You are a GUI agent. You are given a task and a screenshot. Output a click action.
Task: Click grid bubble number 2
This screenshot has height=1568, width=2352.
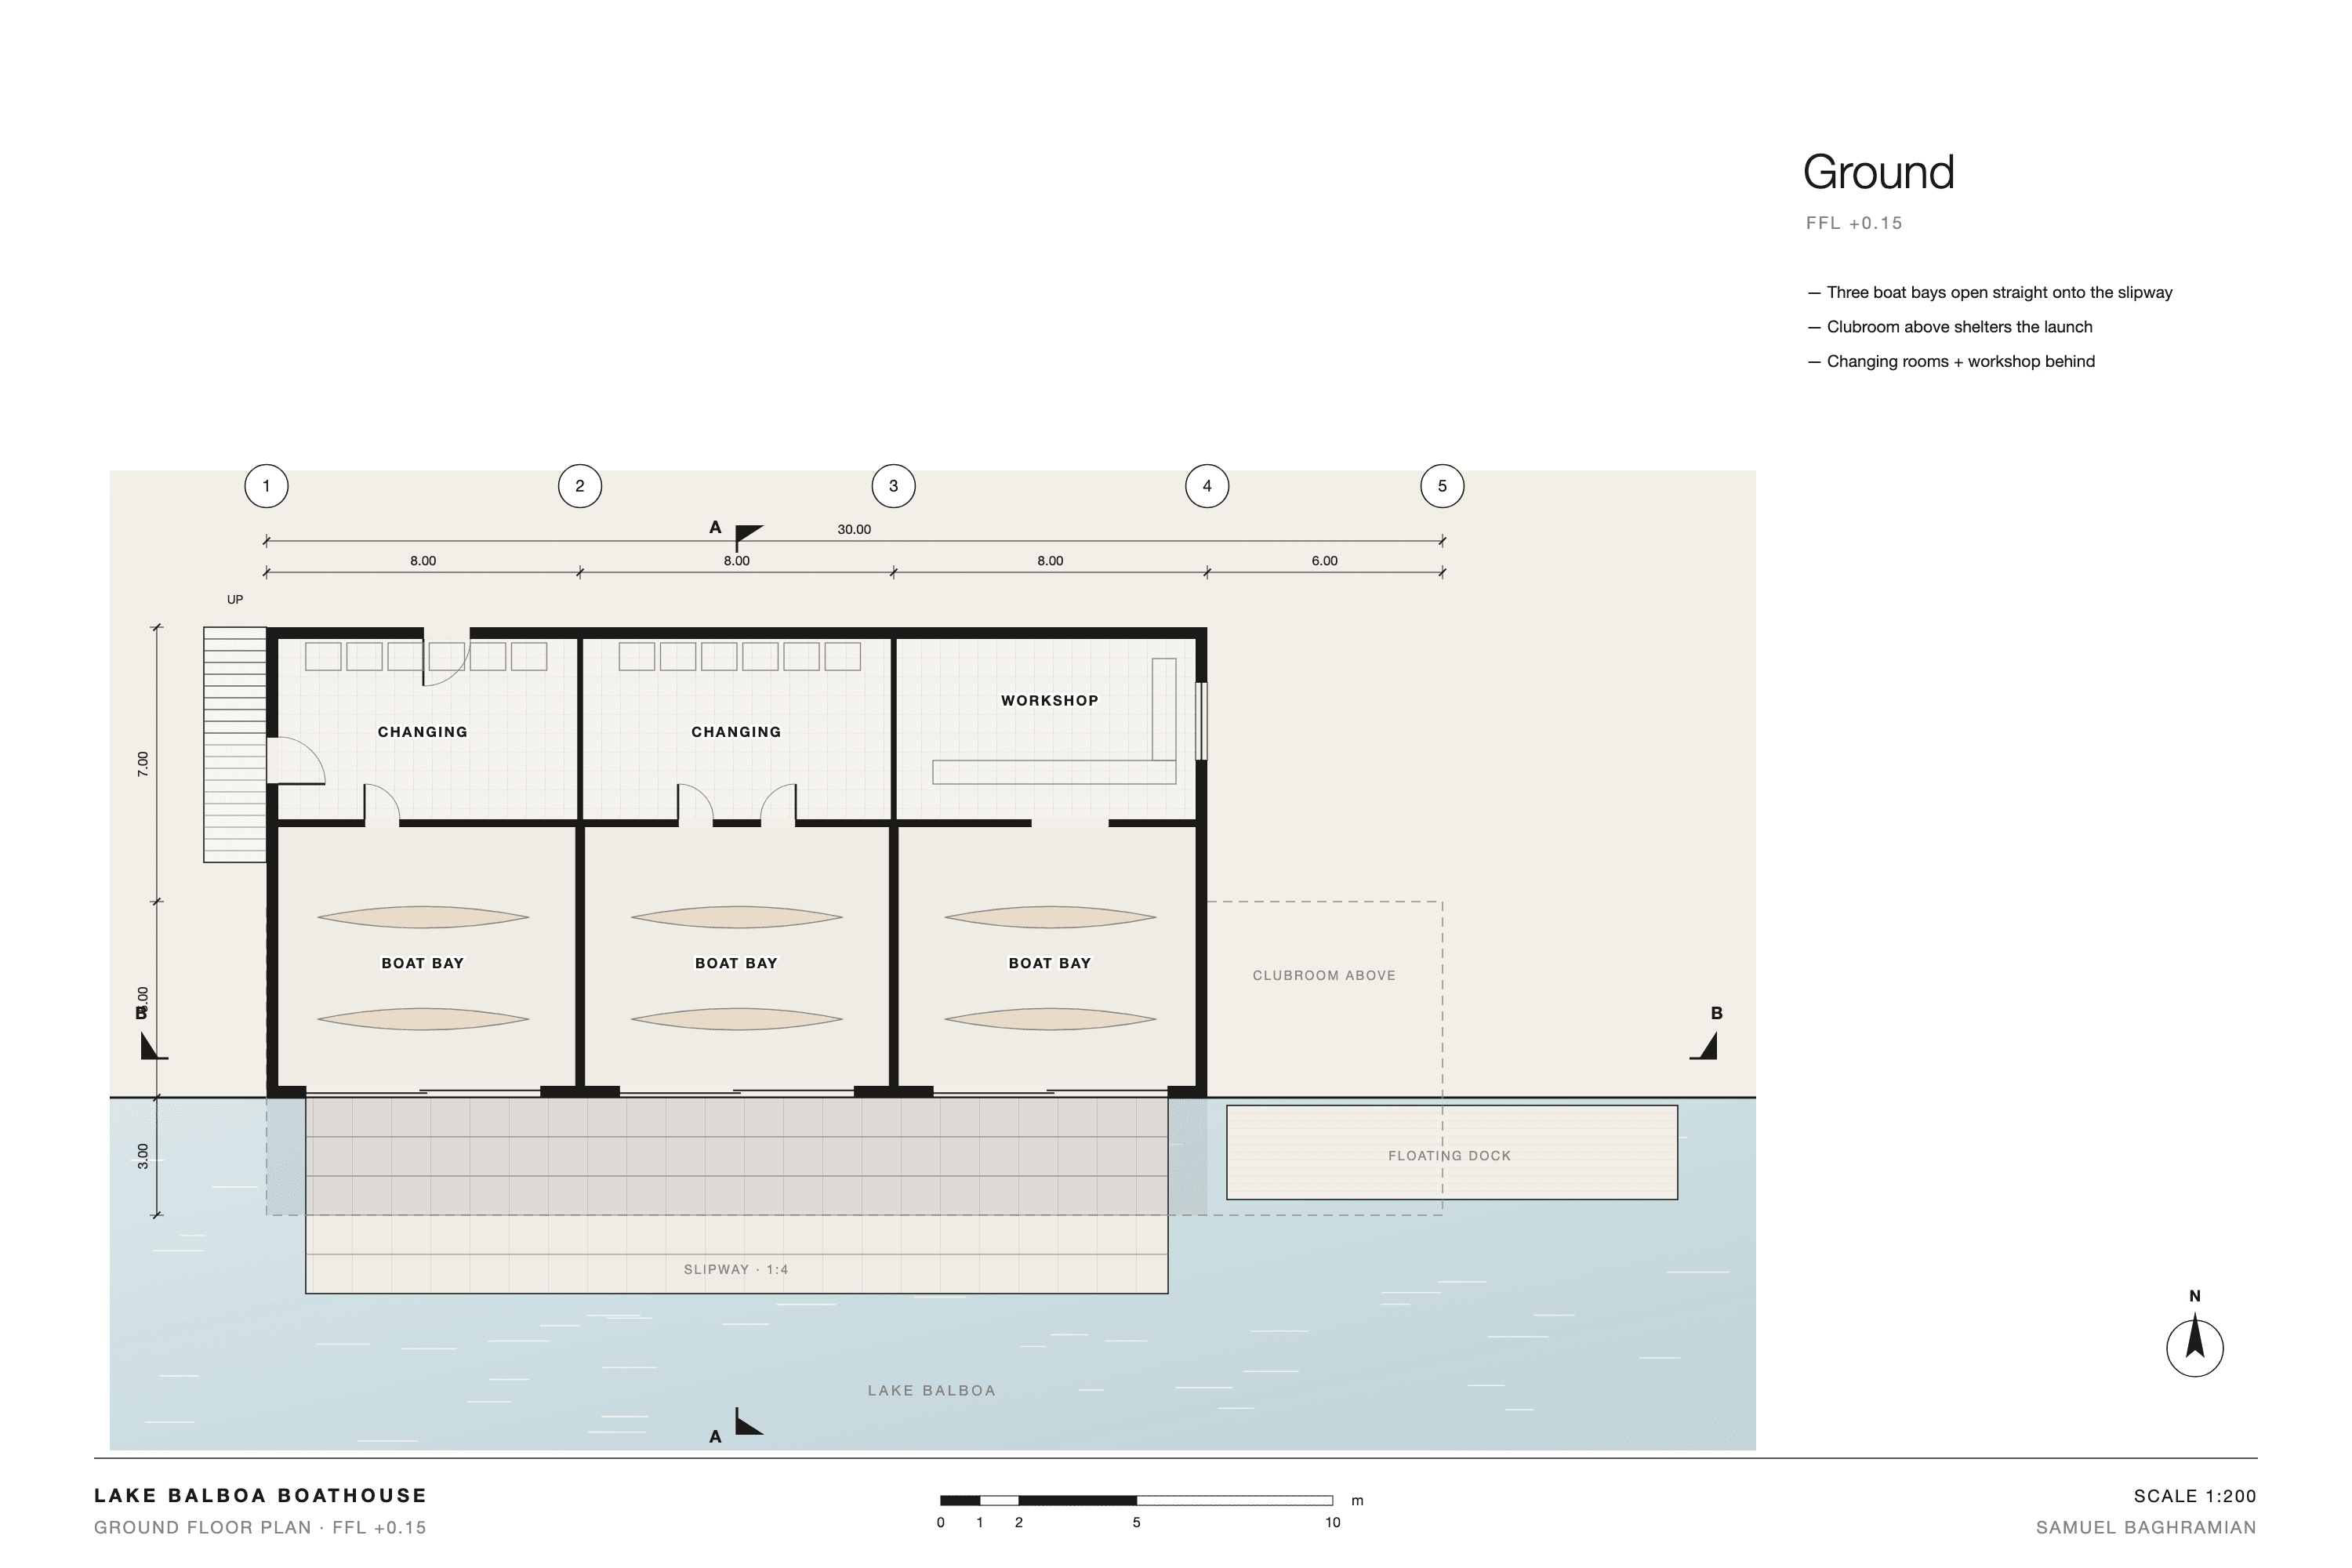pos(580,486)
